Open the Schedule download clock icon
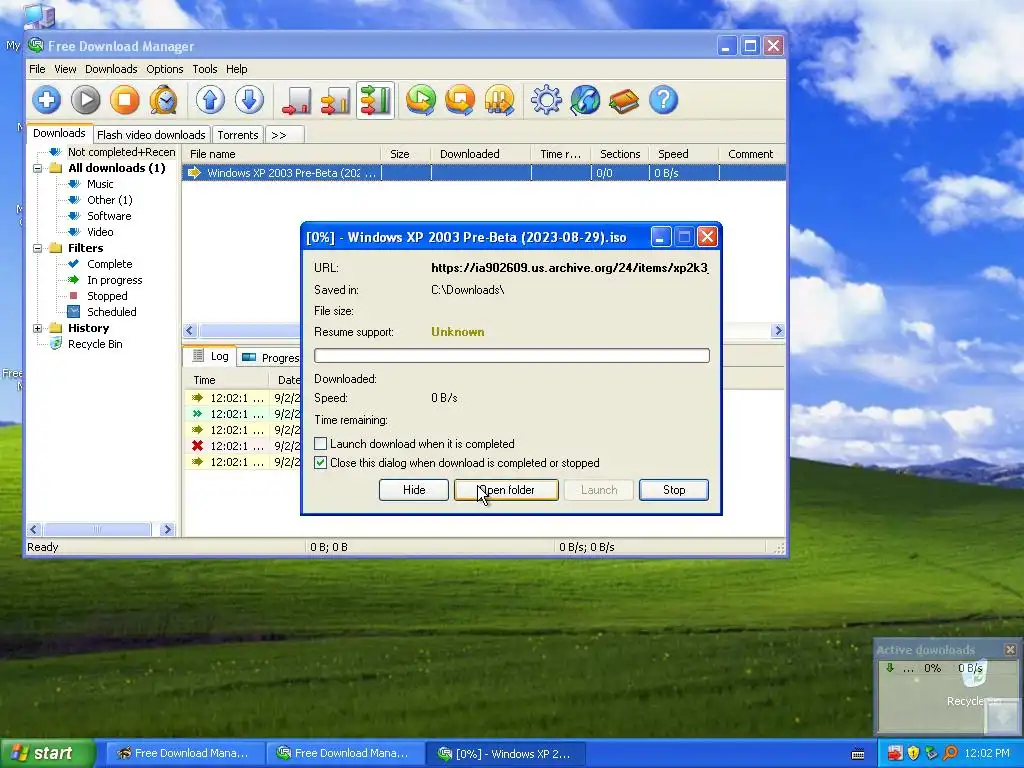 point(163,100)
